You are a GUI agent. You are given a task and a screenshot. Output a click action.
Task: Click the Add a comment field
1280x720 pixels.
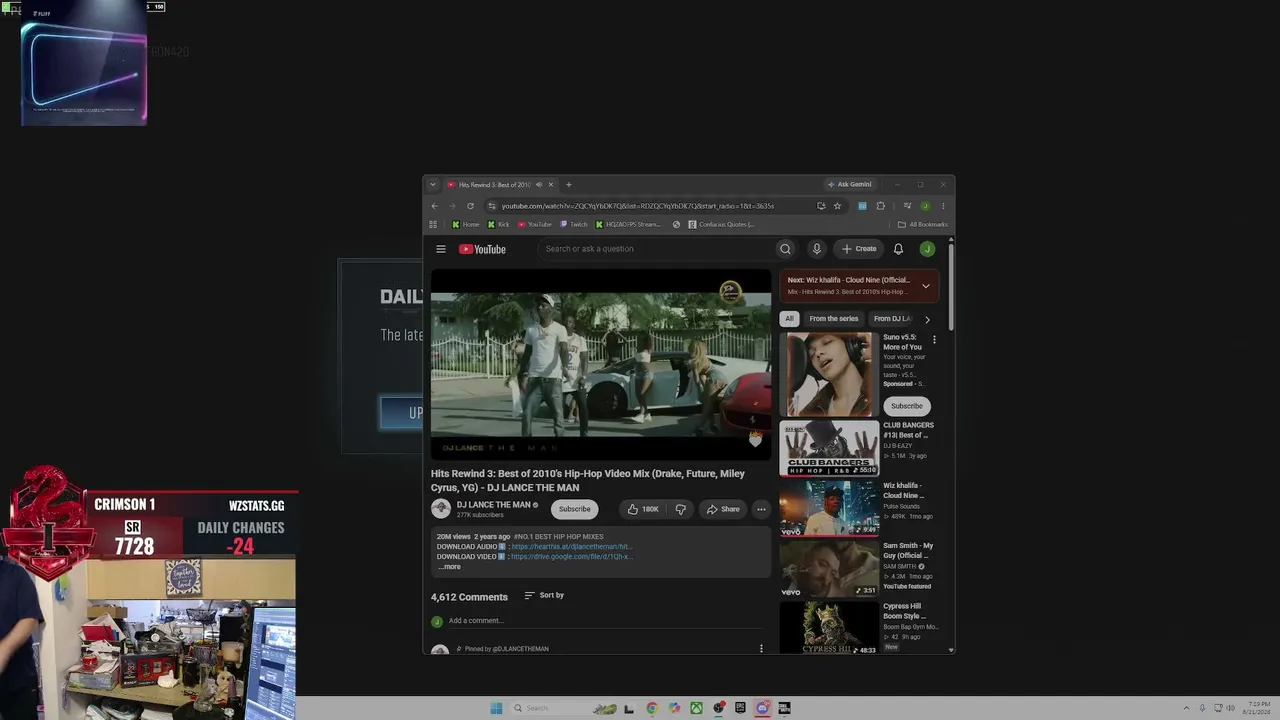click(x=605, y=621)
